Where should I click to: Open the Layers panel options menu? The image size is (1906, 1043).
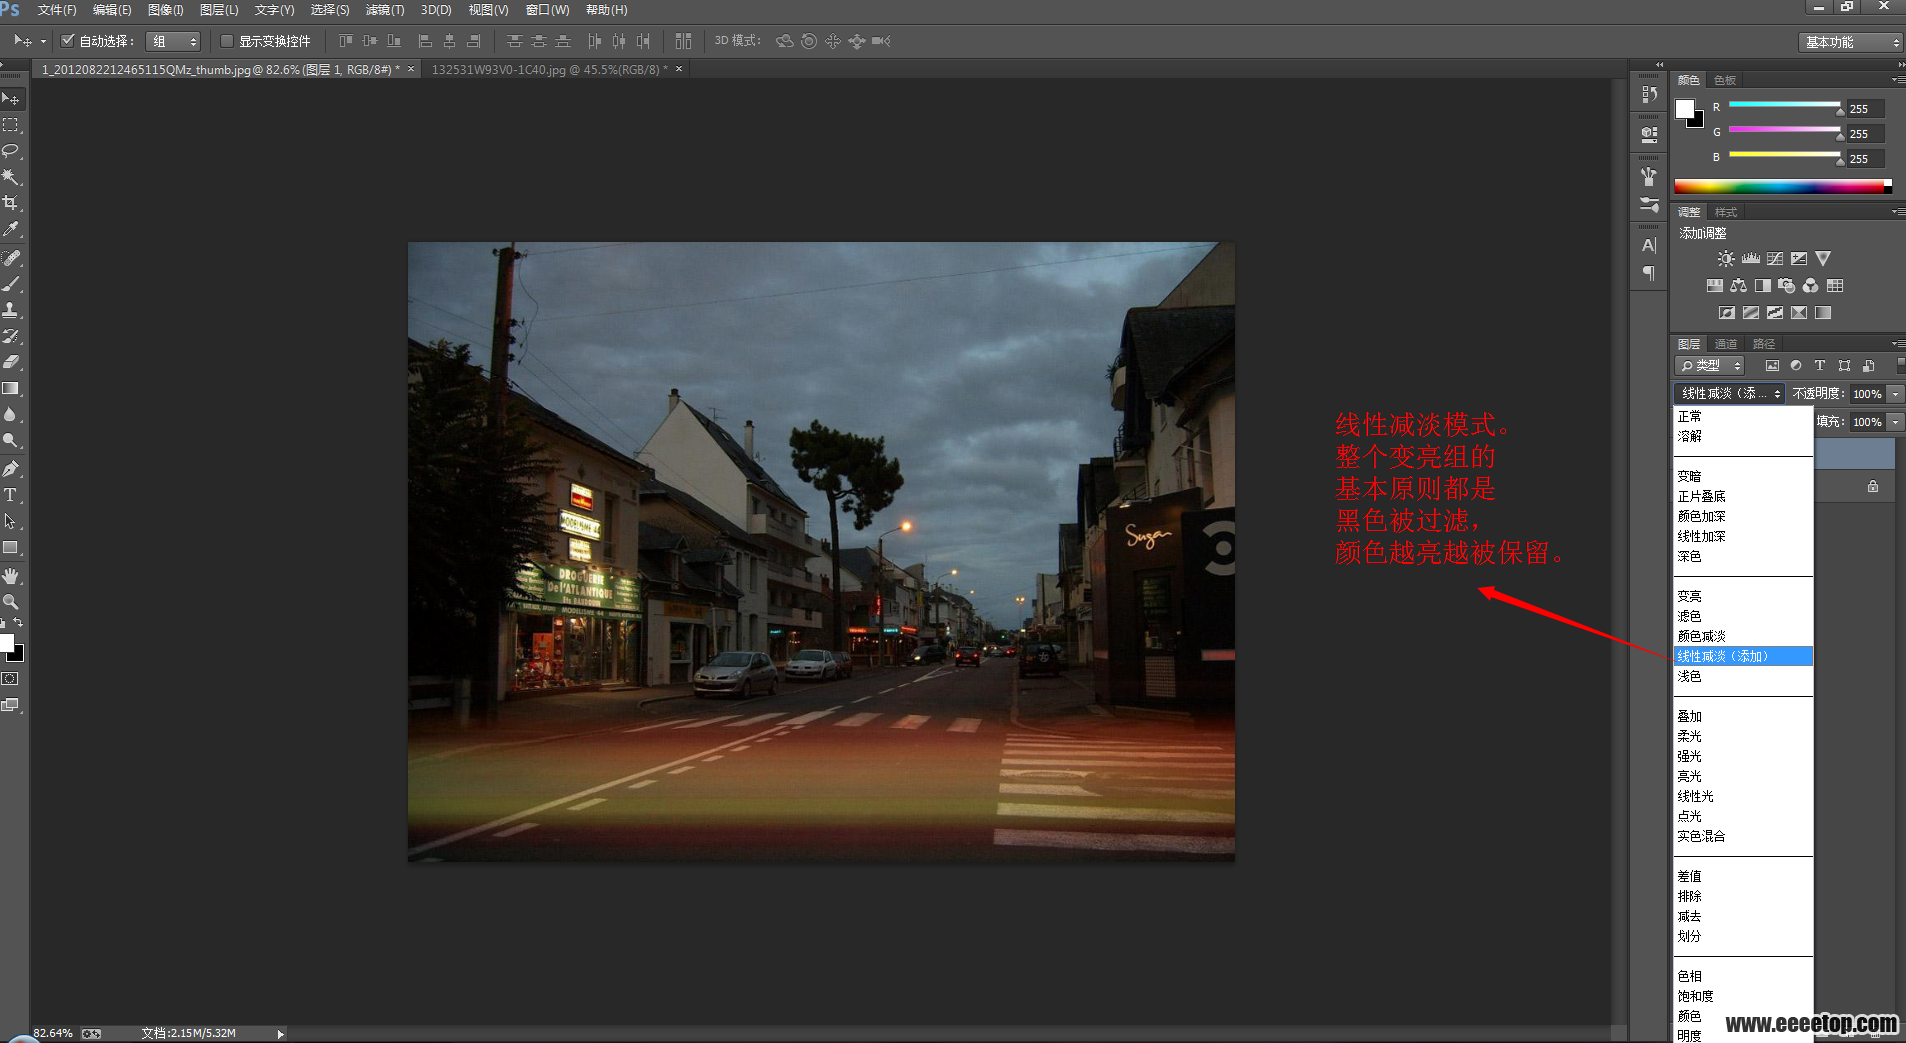pyautogui.click(x=1898, y=344)
